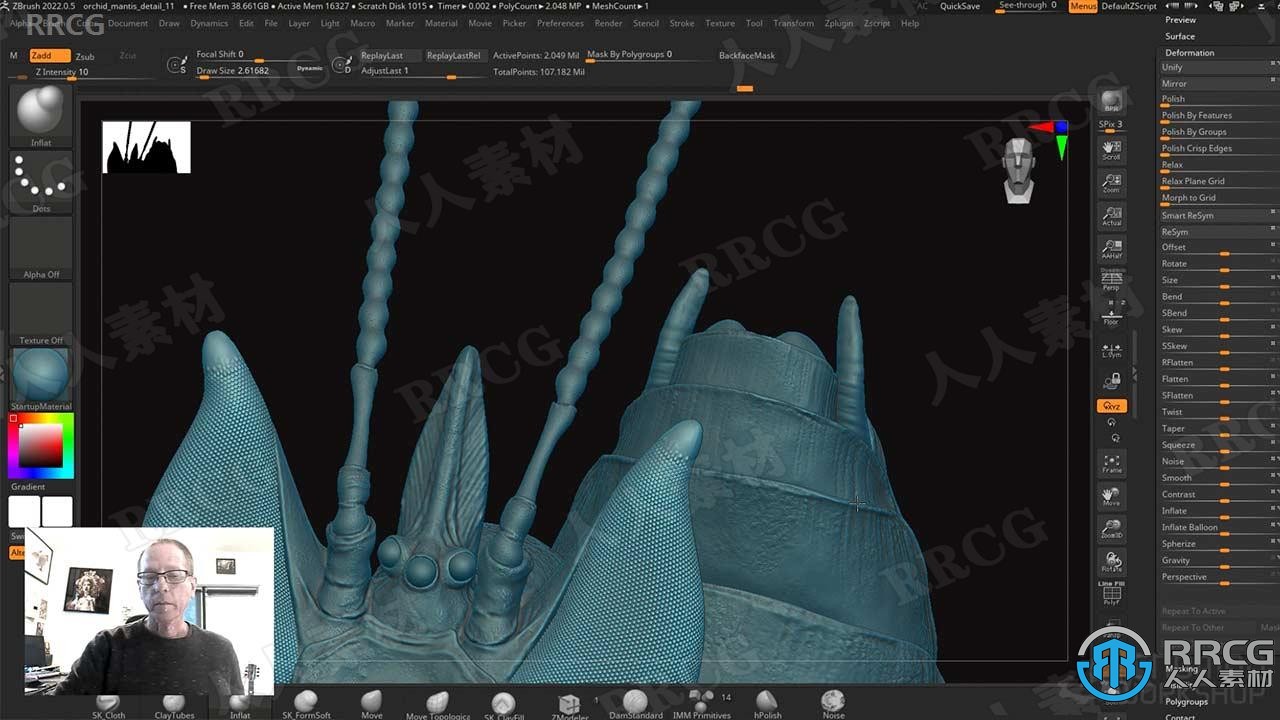
Task: Click the BPR render button
Action: click(x=1111, y=102)
